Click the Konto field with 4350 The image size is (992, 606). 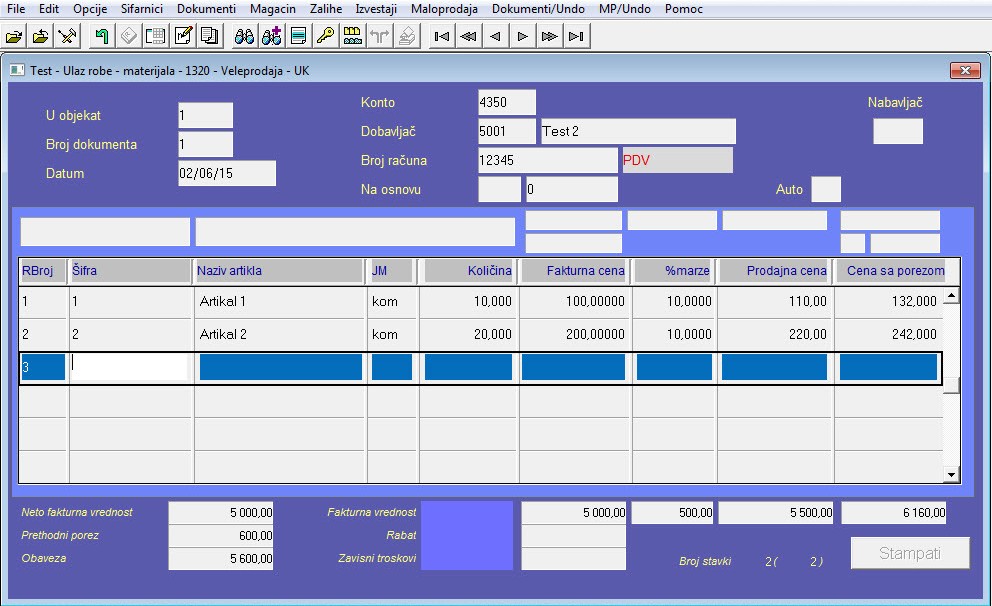pos(507,102)
